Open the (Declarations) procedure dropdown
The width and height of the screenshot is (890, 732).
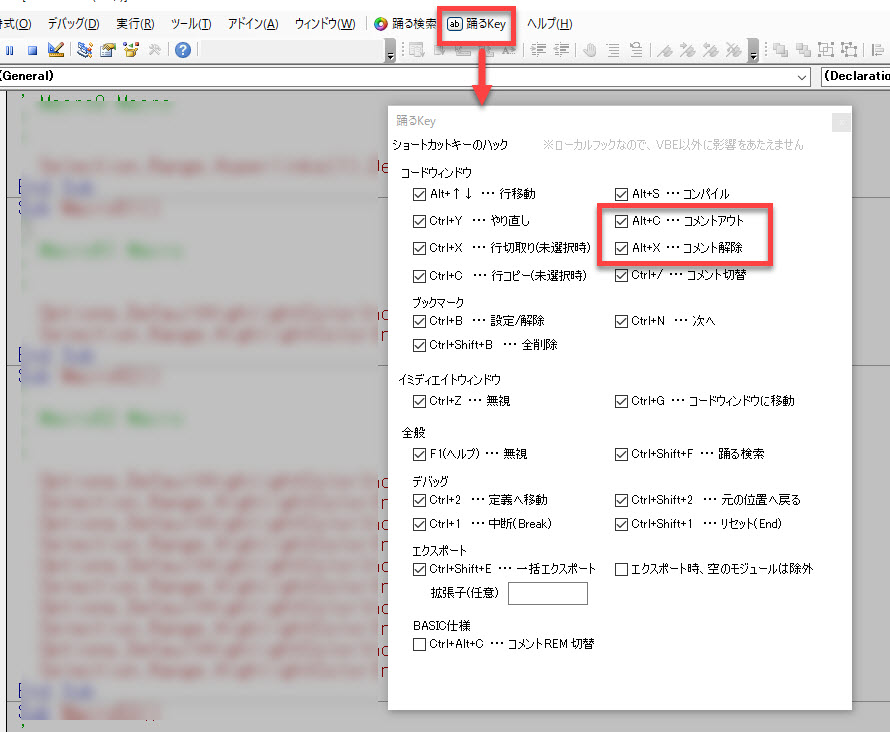click(x=855, y=76)
